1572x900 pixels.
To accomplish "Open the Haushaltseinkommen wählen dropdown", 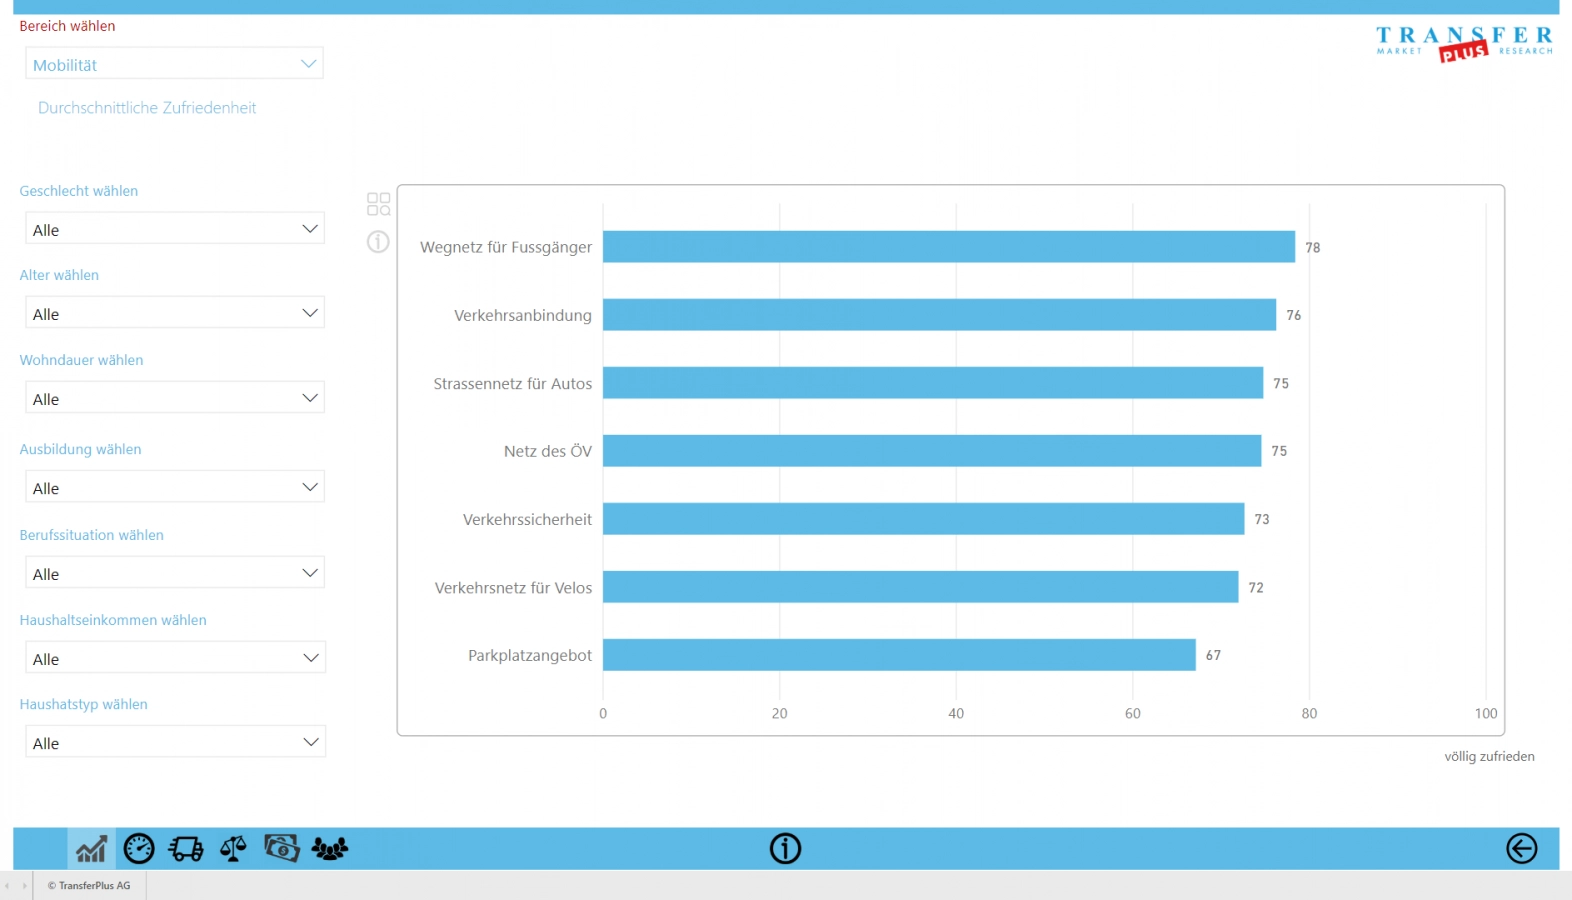I will coord(174,658).
